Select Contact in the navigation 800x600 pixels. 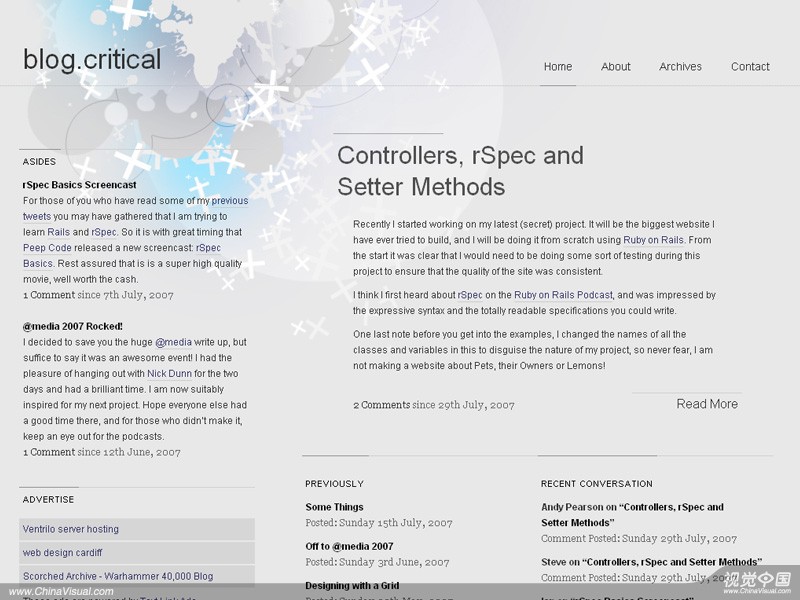coord(750,66)
